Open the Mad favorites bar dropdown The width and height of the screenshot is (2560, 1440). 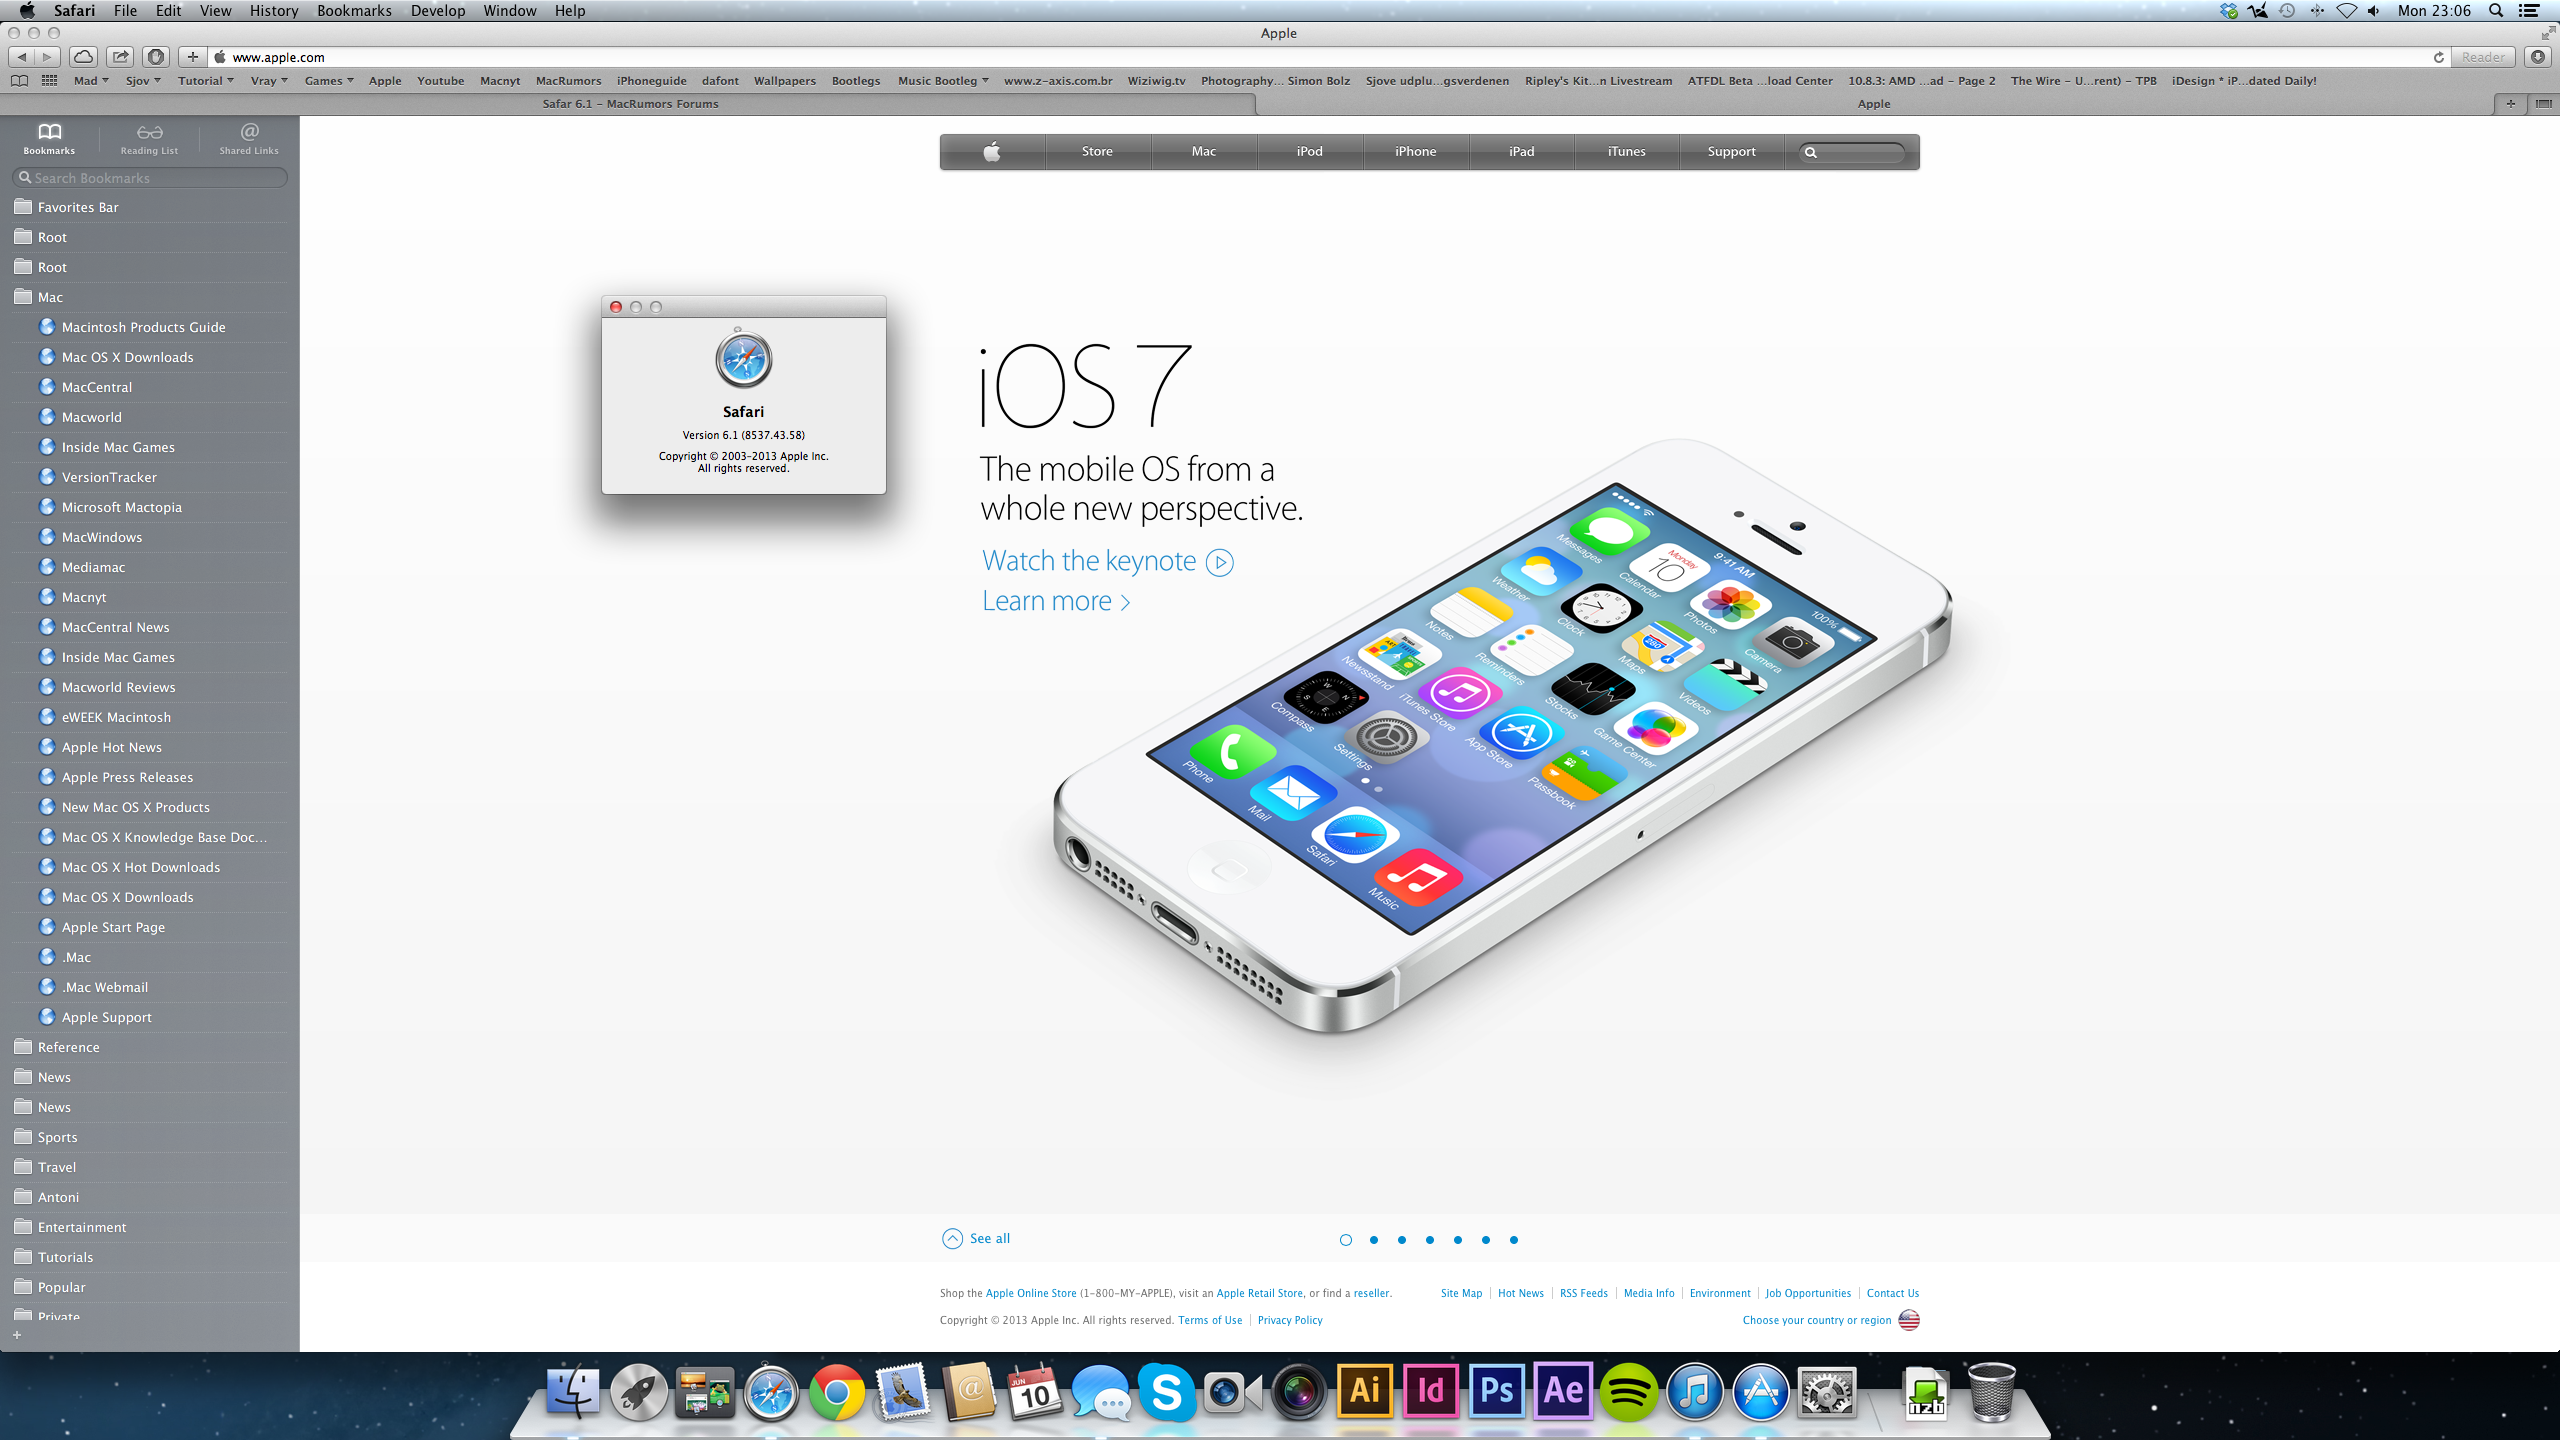(x=91, y=81)
